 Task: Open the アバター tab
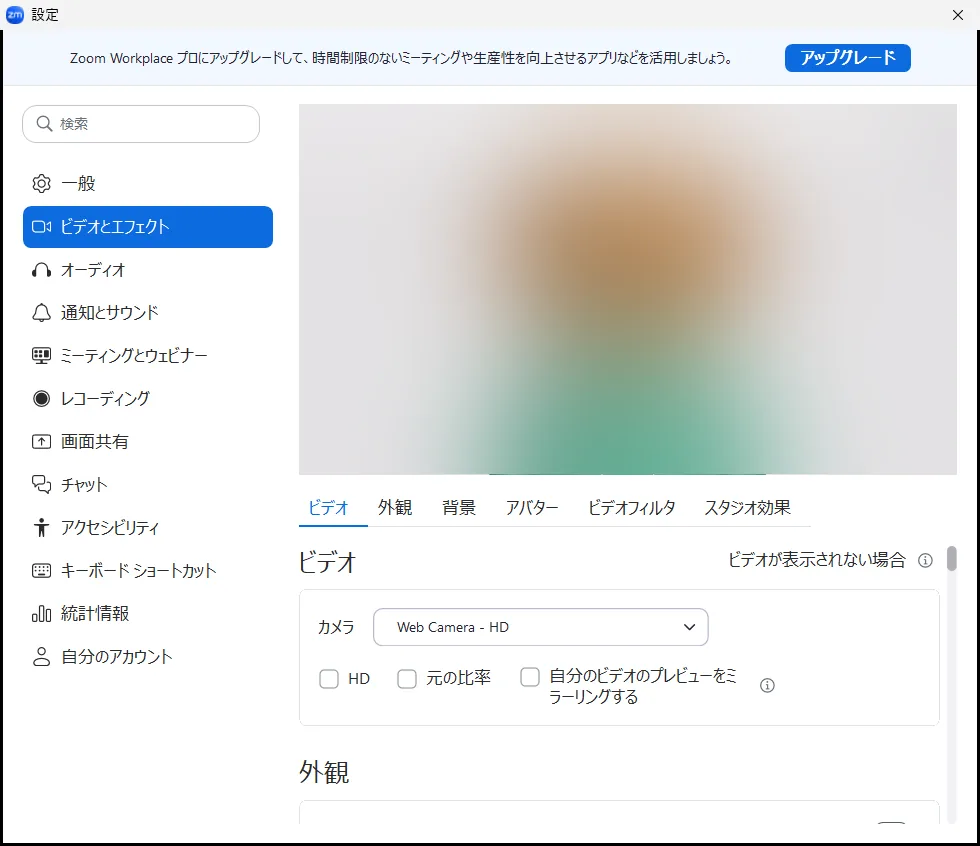[532, 507]
